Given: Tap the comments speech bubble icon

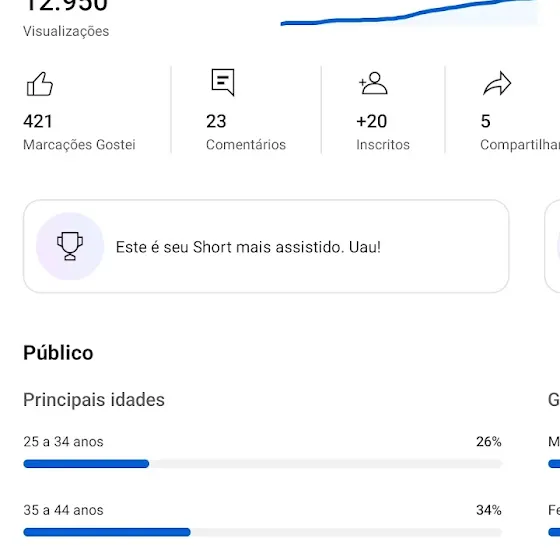Looking at the screenshot, I should [223, 82].
